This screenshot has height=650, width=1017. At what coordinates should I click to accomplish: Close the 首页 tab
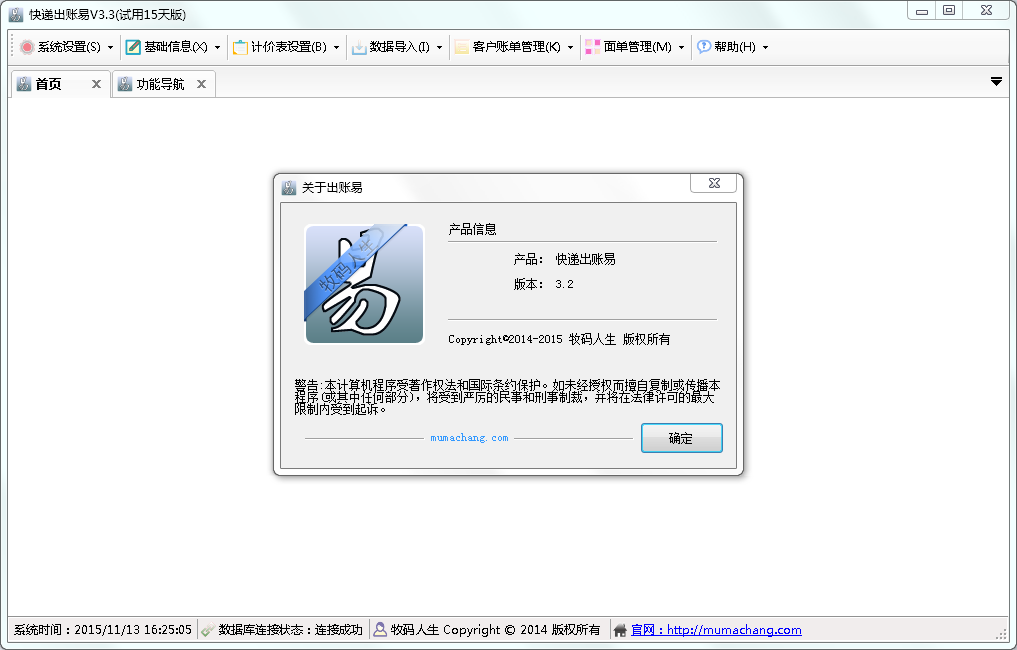pos(96,84)
